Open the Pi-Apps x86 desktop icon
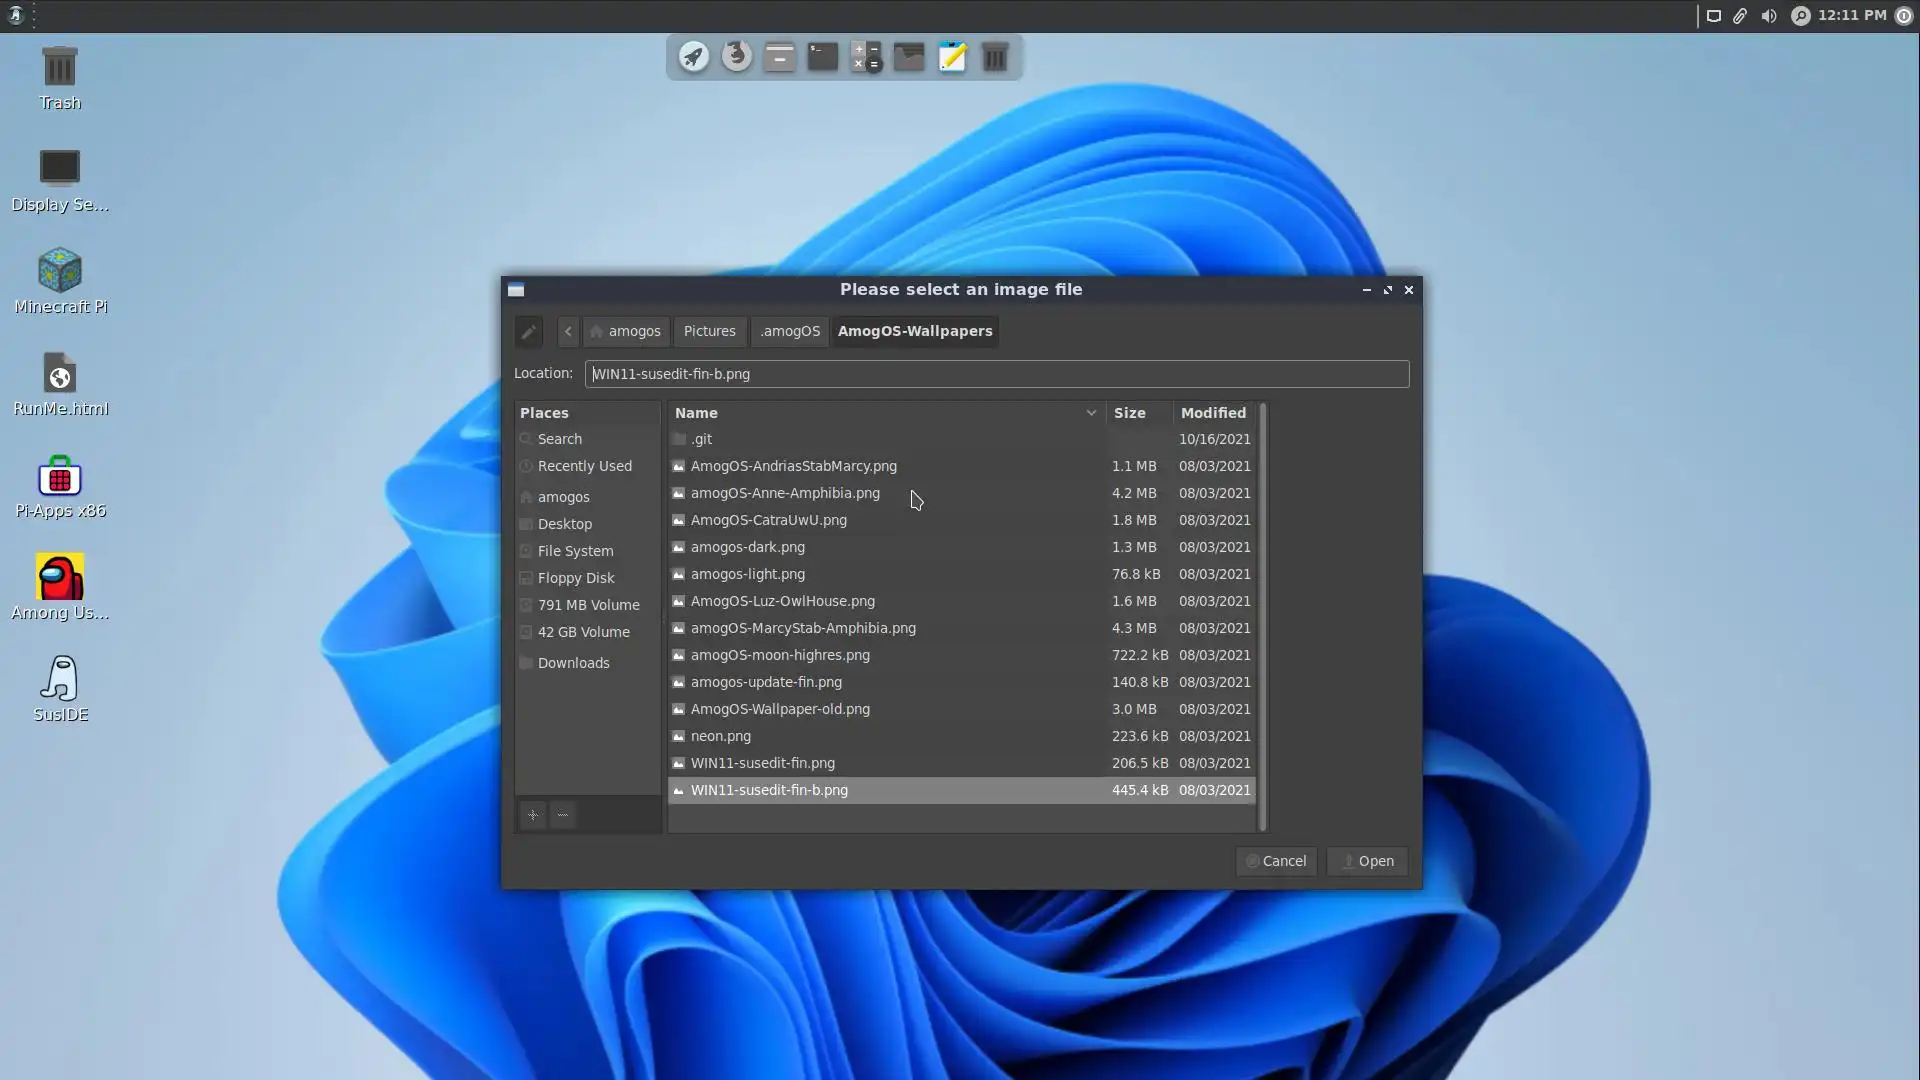Screen dimensions: 1920x1080 point(60,485)
